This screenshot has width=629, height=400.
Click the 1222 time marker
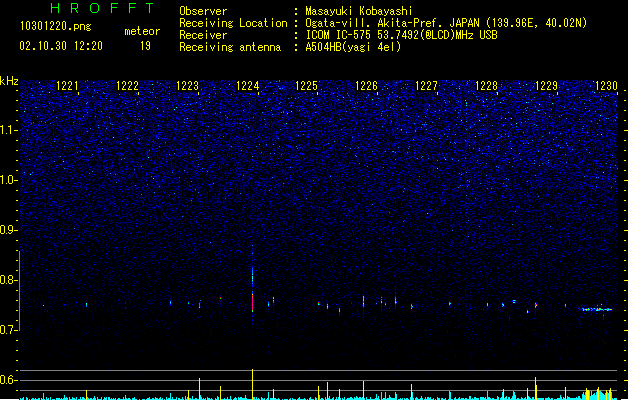point(127,86)
